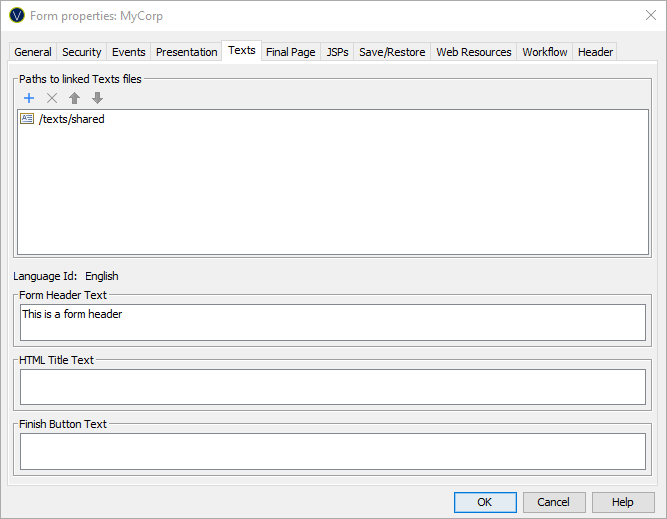Switch to the General tab
The height and width of the screenshot is (519, 667).
[x=33, y=52]
